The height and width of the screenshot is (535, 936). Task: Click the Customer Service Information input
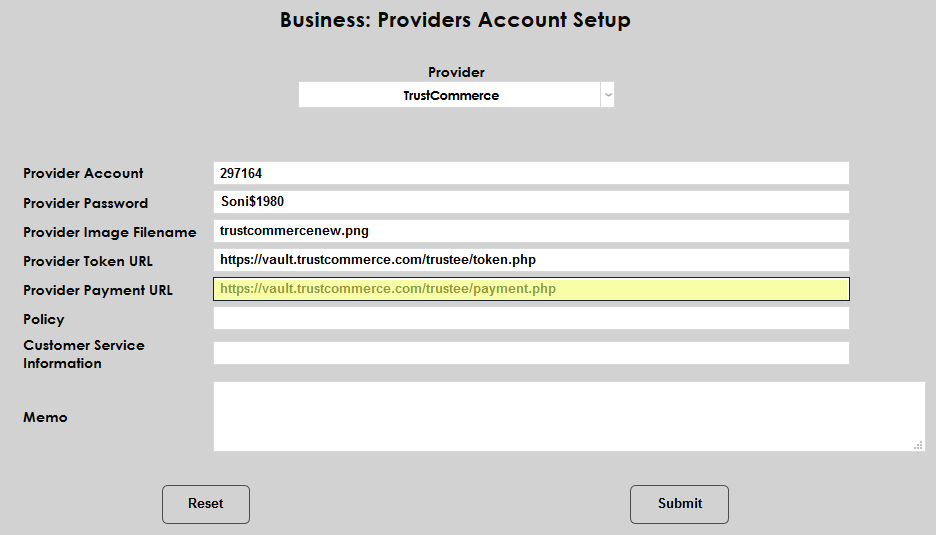click(x=531, y=353)
